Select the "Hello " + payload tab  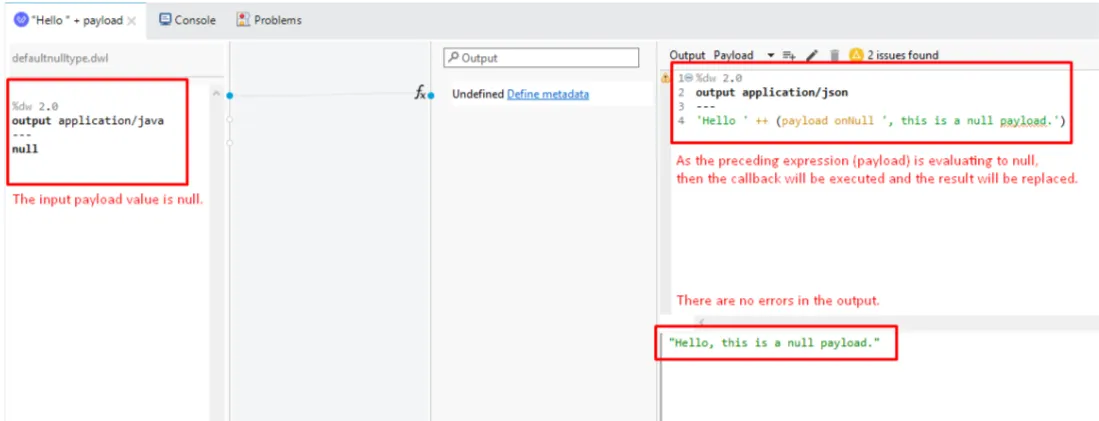74,20
